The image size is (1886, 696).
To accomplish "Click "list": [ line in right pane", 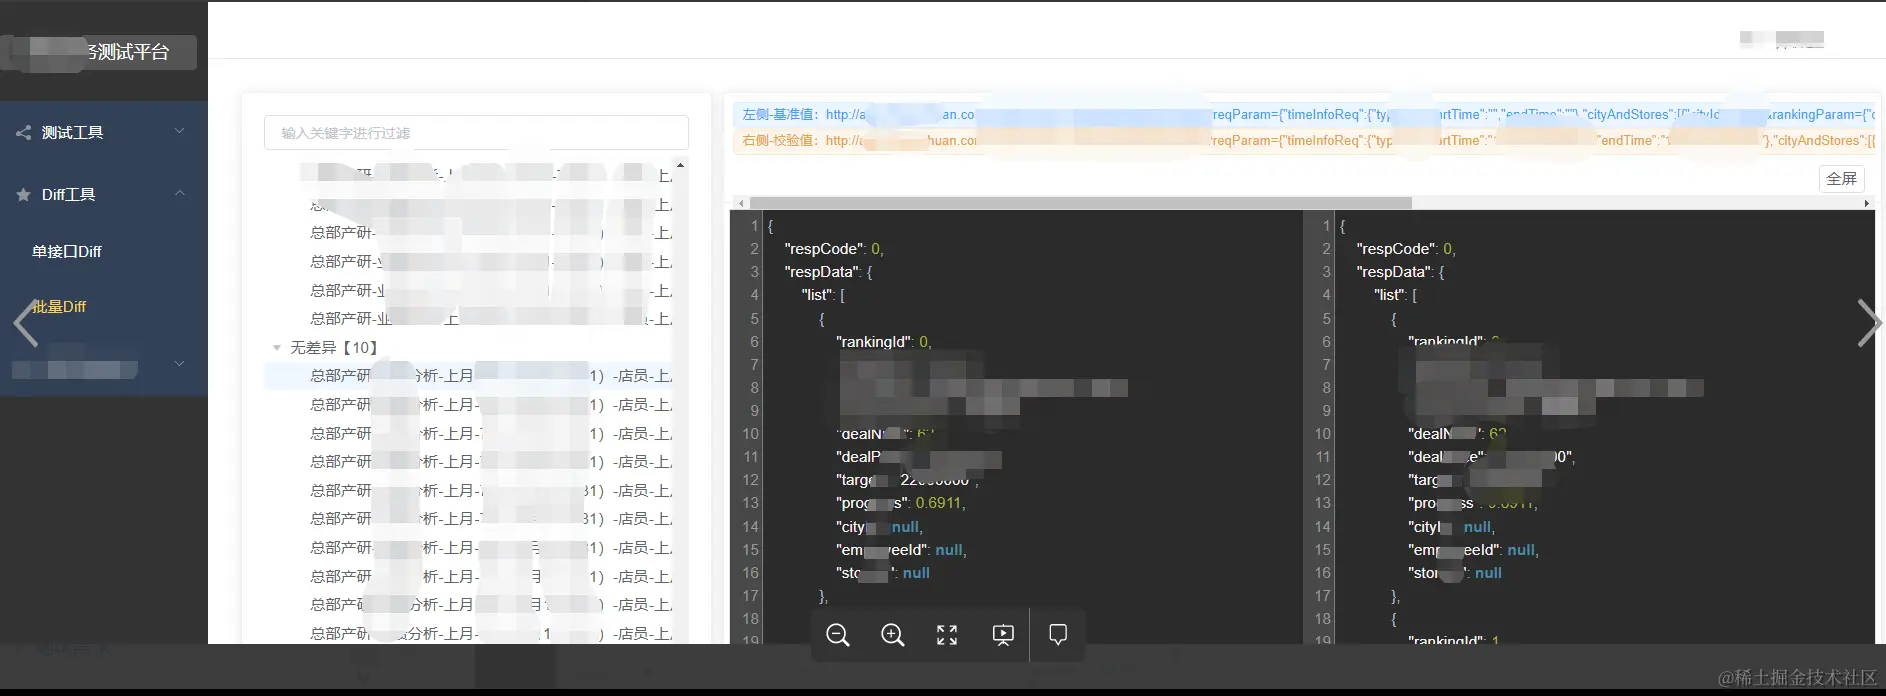I will (x=1396, y=295).
